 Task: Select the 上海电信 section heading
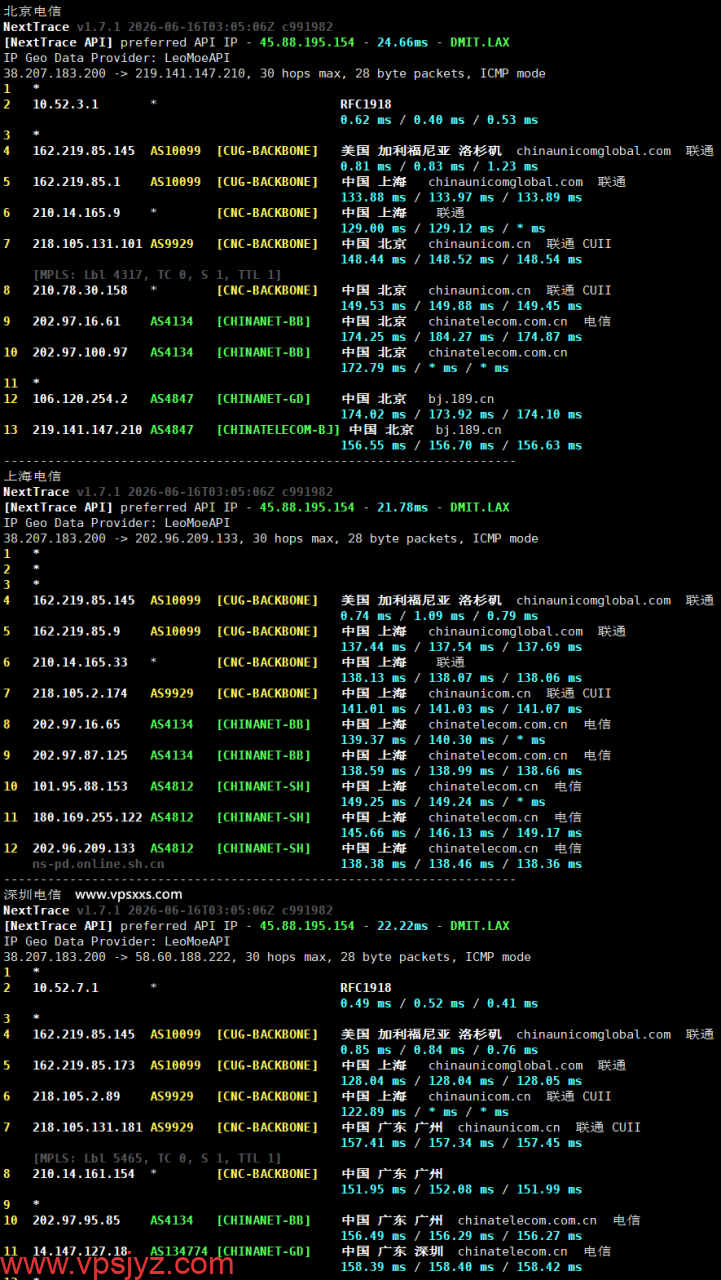[32, 476]
